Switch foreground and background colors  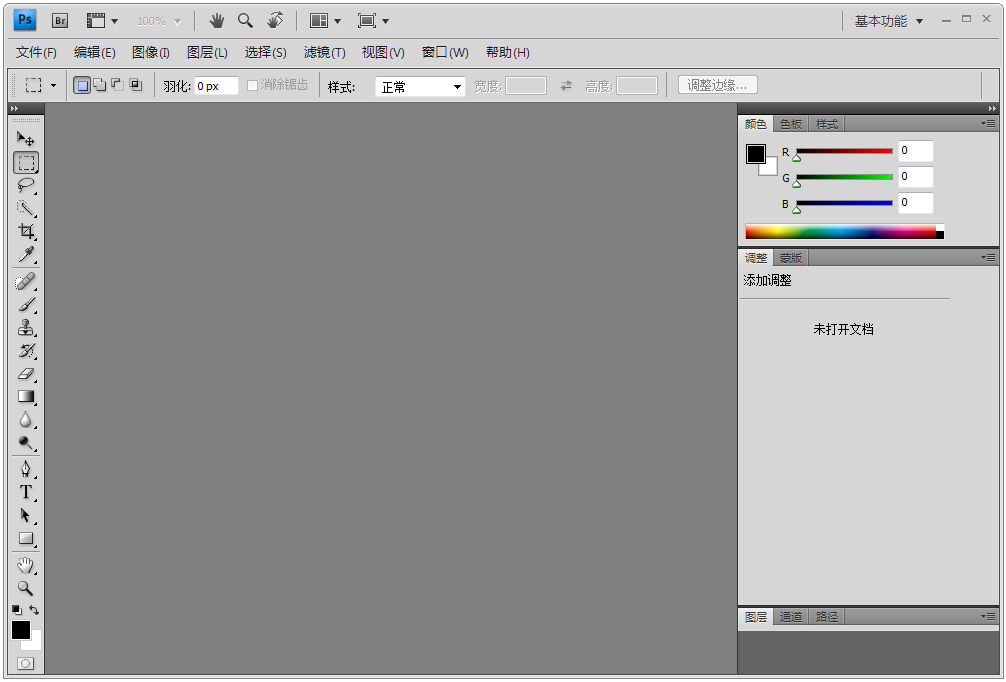[x=34, y=609]
